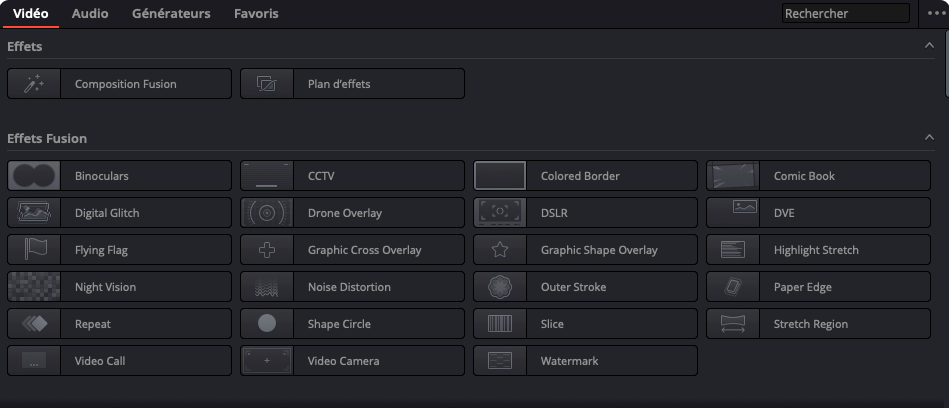Click the Drone Overlay icon

[267, 213]
